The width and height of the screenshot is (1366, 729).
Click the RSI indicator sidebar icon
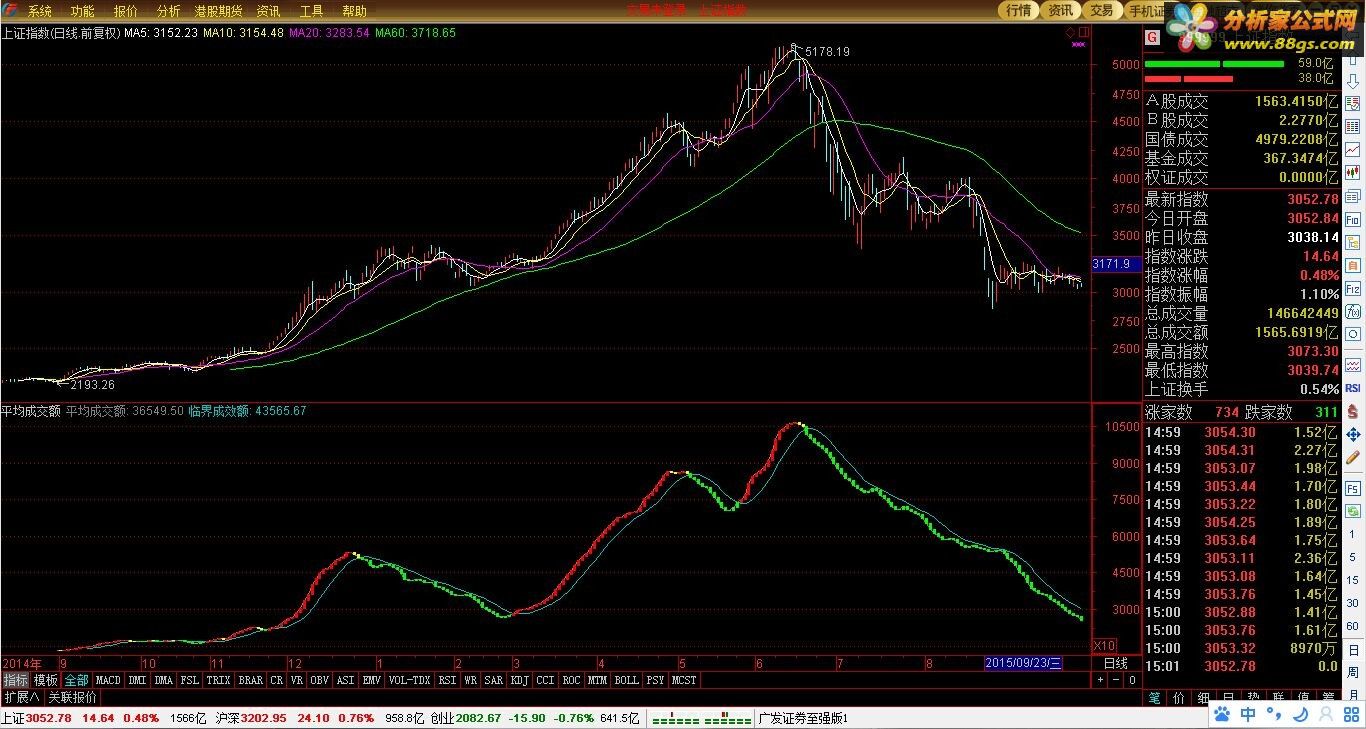(x=1353, y=388)
